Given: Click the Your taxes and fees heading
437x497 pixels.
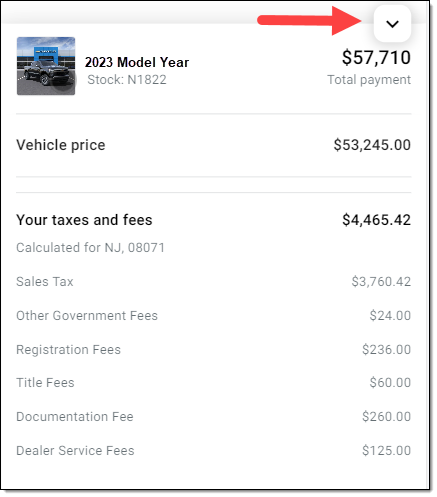Looking at the screenshot, I should coord(84,220).
